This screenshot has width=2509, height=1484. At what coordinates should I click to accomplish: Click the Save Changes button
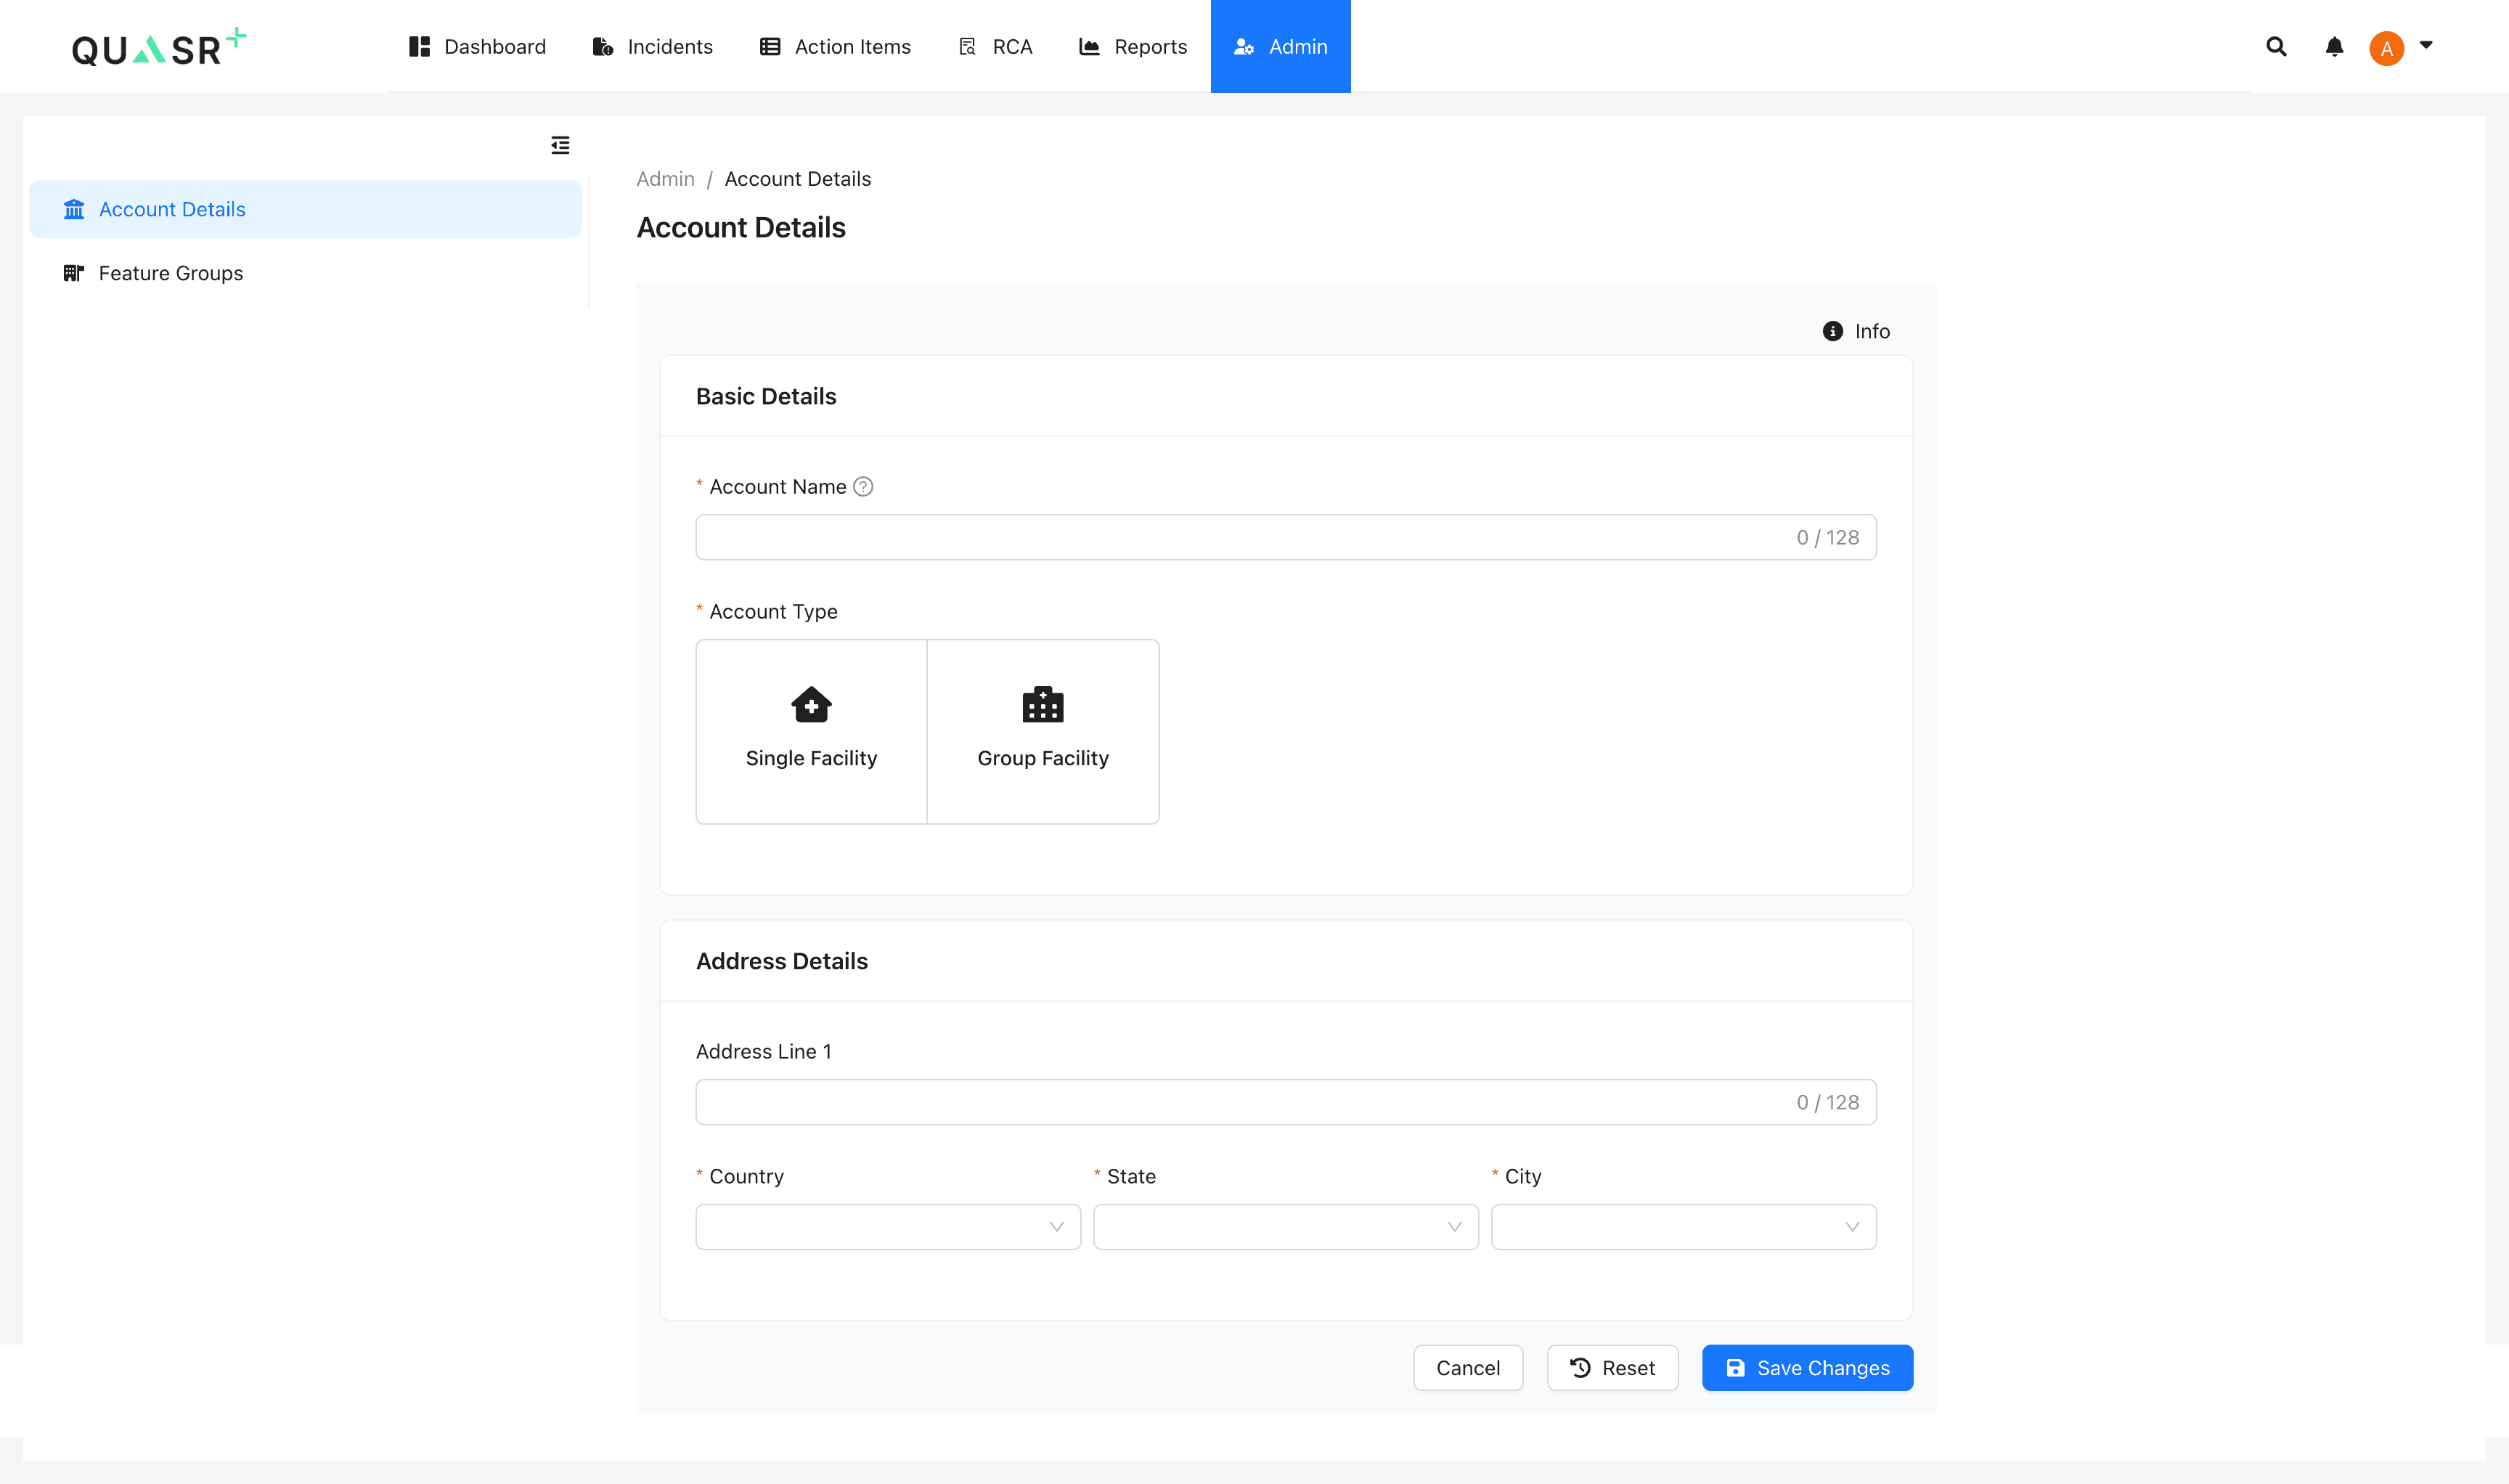pyautogui.click(x=1806, y=1367)
